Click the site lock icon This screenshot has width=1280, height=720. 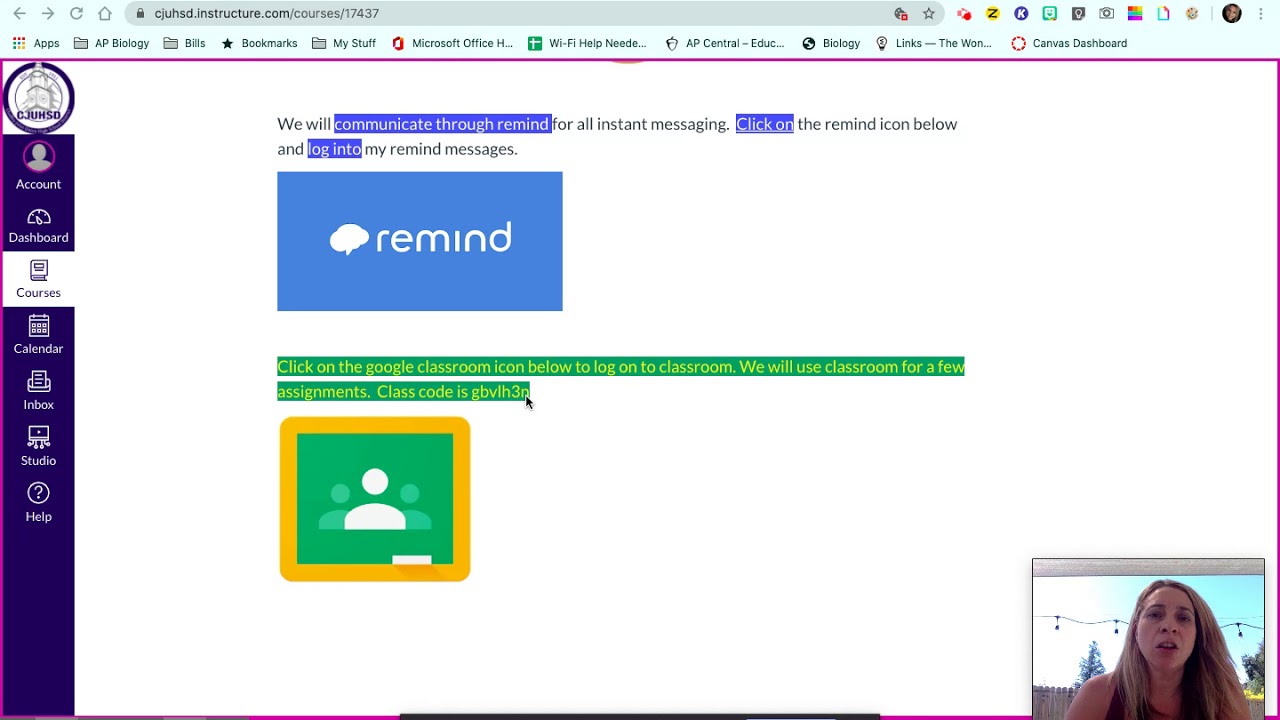(140, 13)
